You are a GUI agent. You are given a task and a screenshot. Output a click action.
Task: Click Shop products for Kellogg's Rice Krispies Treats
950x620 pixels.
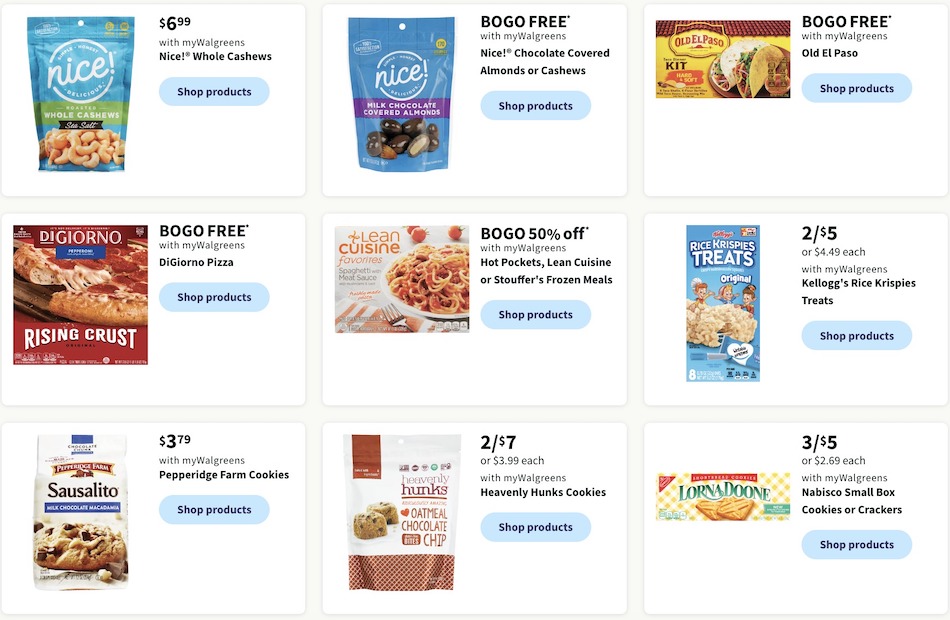(856, 336)
